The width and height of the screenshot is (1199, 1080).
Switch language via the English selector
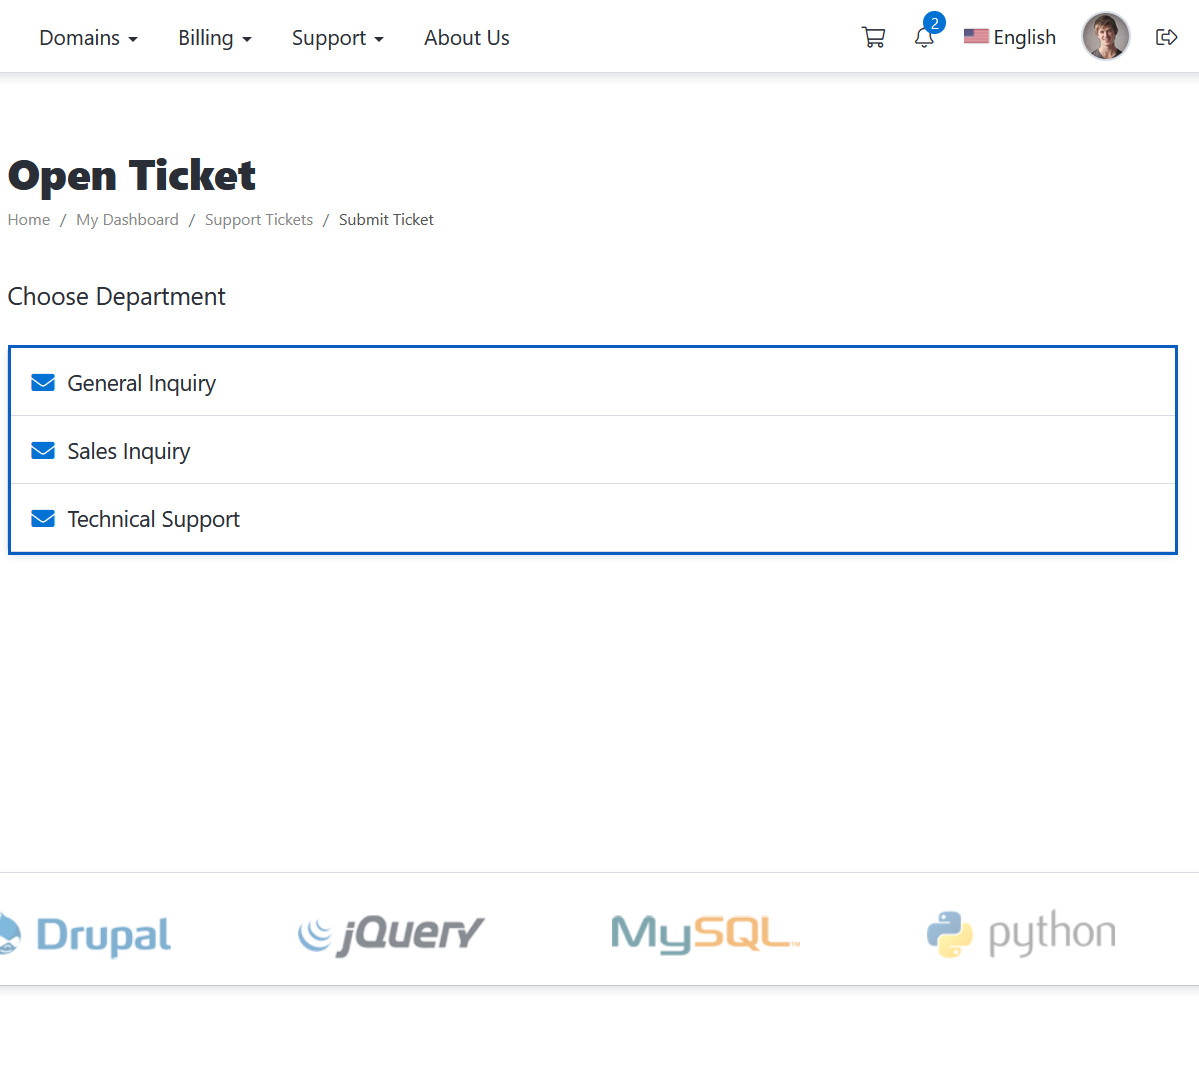click(1024, 38)
